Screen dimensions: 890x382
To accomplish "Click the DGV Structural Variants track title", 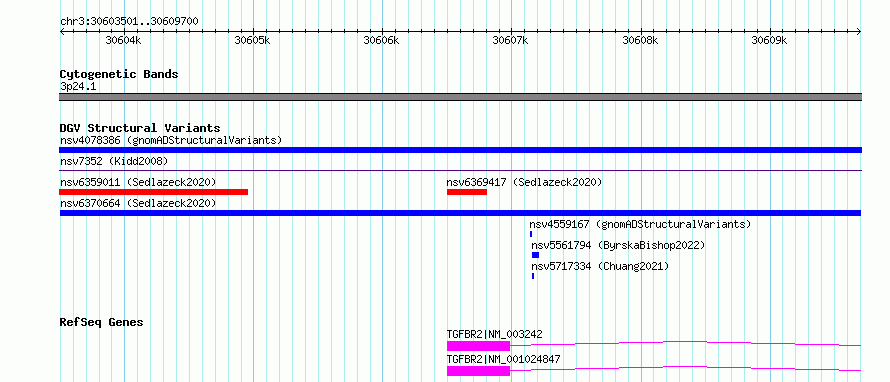I will point(140,128).
